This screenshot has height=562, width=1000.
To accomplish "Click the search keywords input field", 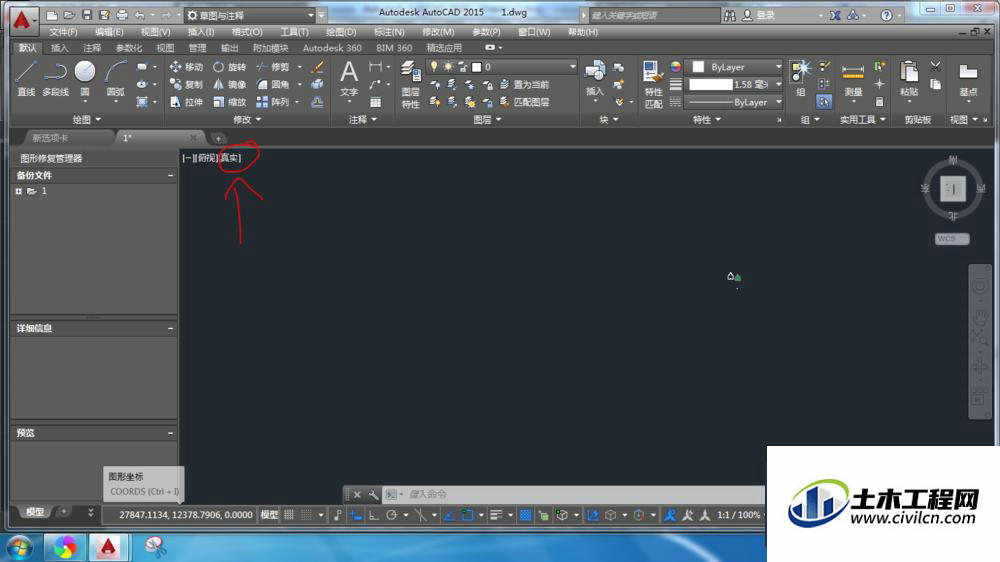I will [654, 15].
